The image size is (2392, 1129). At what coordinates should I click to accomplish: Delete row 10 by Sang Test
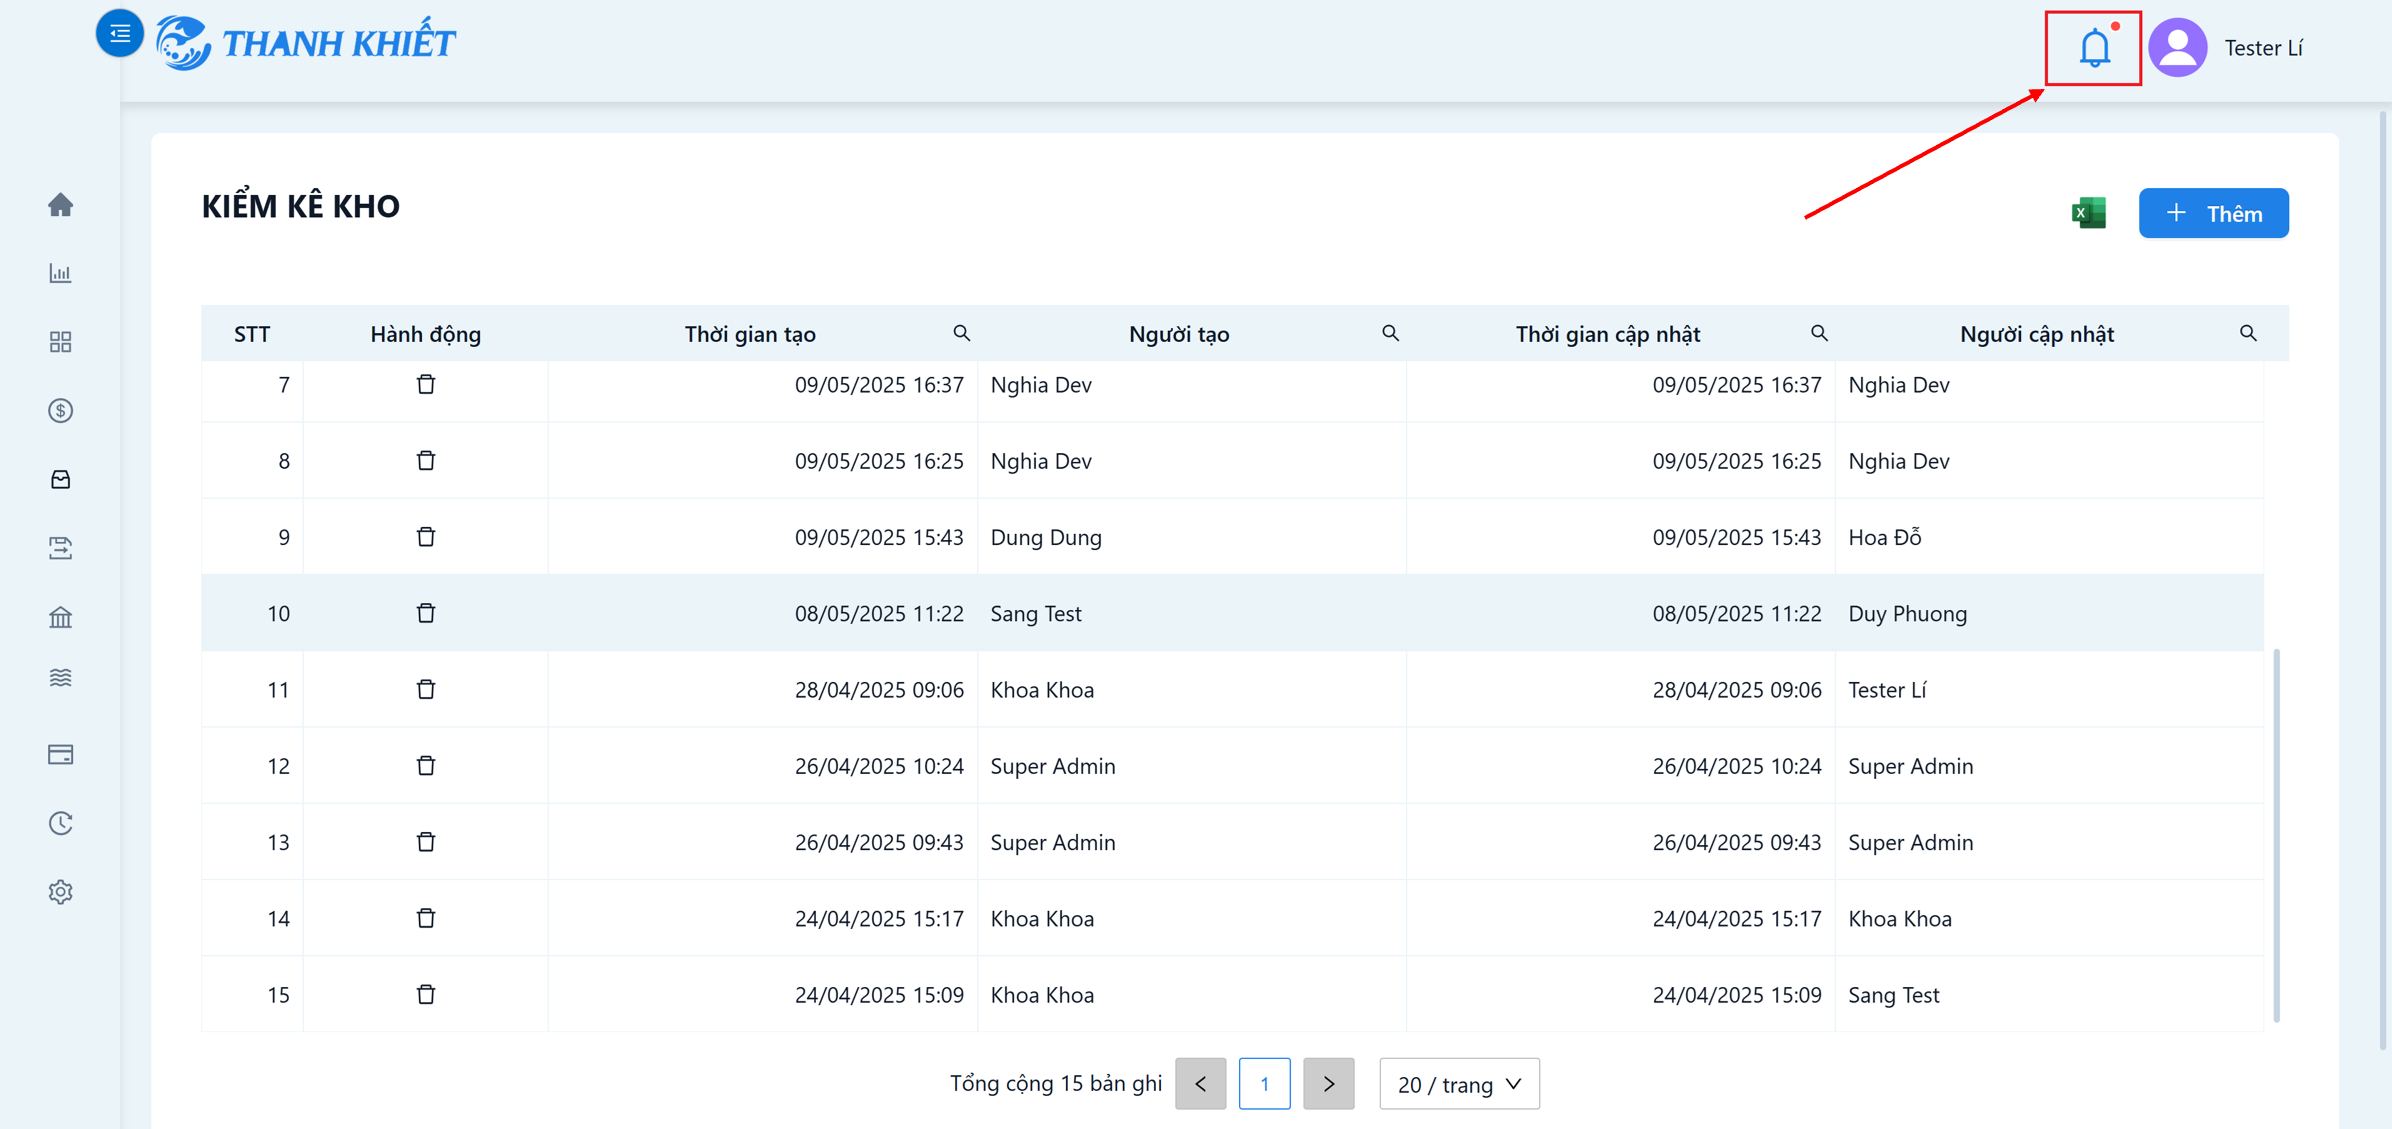(x=426, y=613)
